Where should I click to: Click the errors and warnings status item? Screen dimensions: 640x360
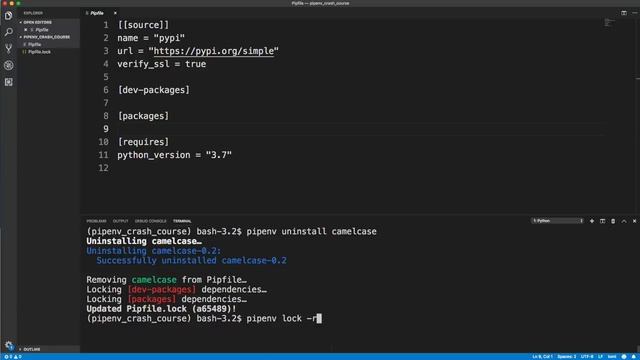coord(13,357)
